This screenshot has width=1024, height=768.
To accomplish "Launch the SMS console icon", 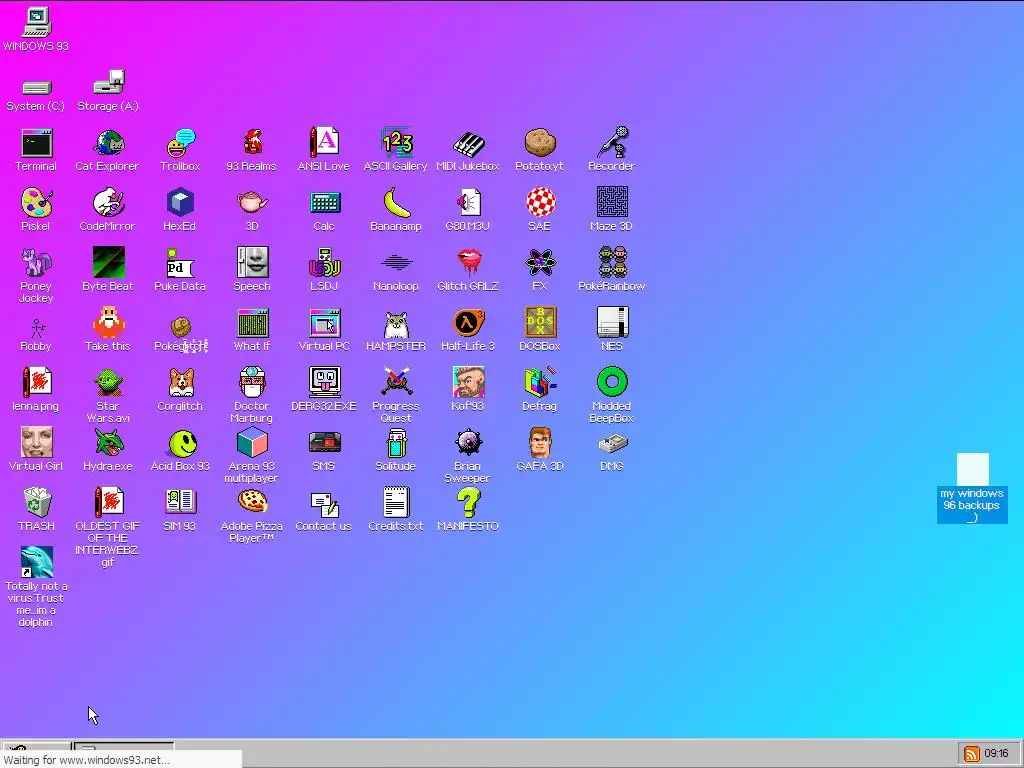I will [325, 443].
